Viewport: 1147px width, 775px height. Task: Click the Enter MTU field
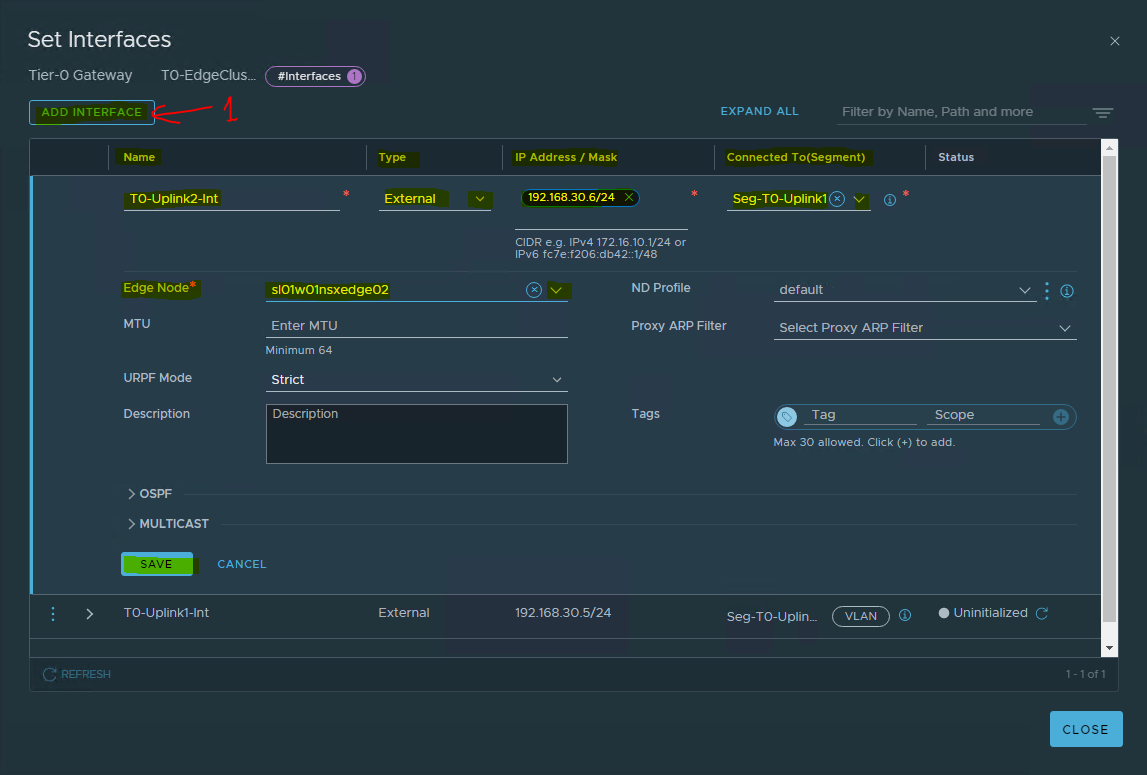click(416, 326)
